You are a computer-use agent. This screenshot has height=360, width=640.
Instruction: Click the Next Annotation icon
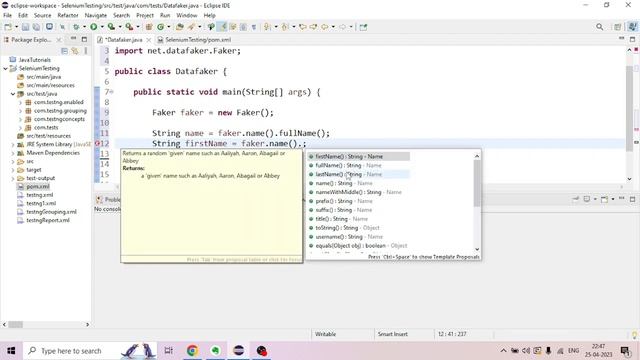[x=267, y=27]
